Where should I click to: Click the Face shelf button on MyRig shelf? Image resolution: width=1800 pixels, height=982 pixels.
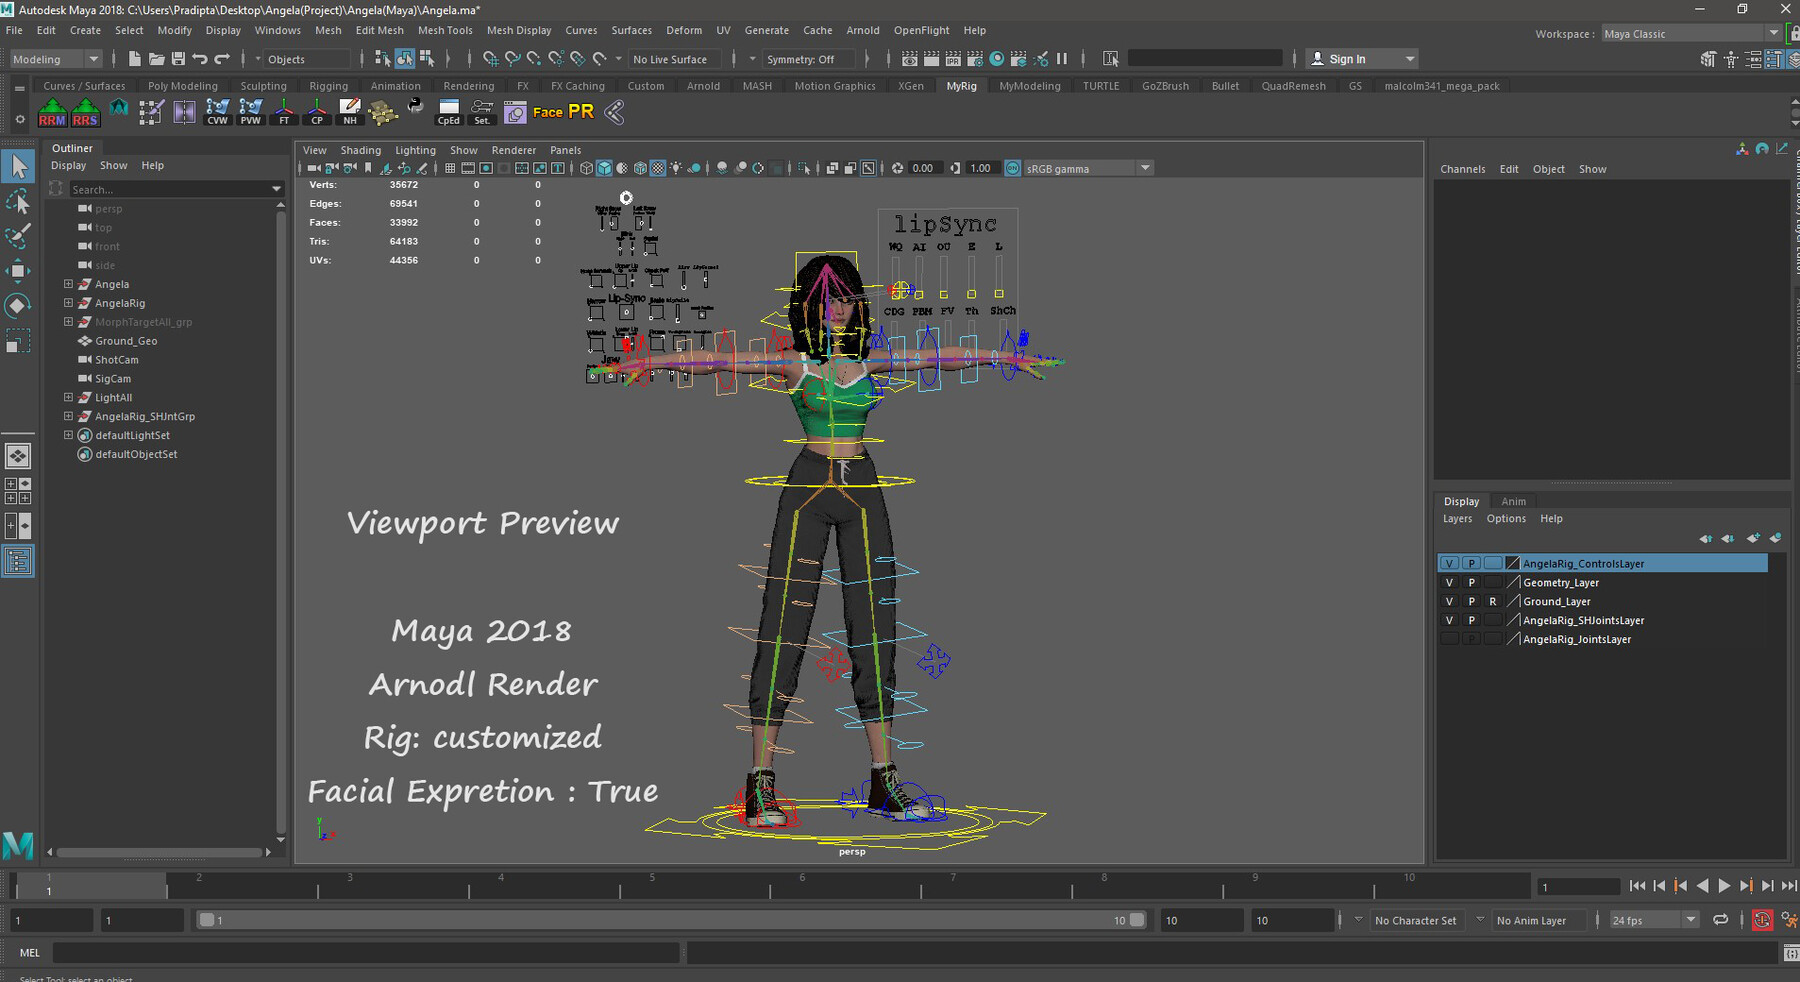coord(549,112)
